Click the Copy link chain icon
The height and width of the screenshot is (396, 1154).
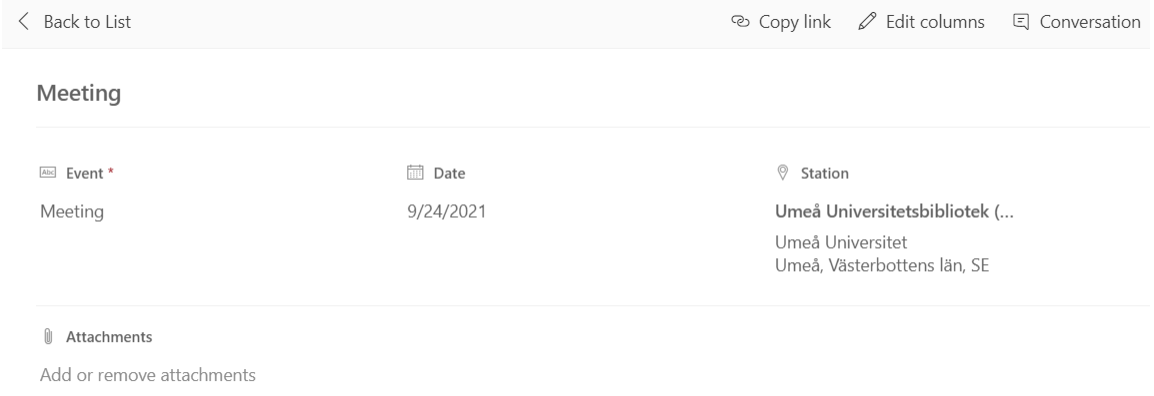[x=740, y=22]
